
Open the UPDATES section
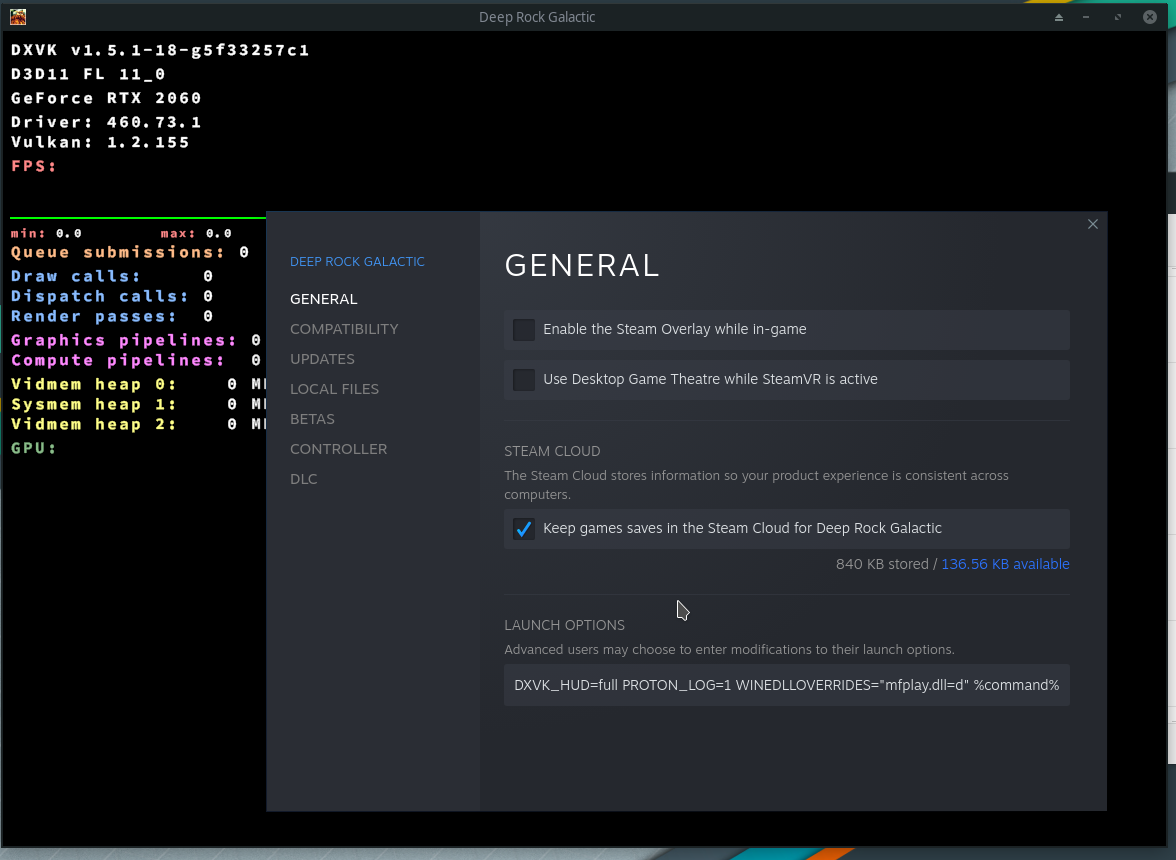pos(322,359)
